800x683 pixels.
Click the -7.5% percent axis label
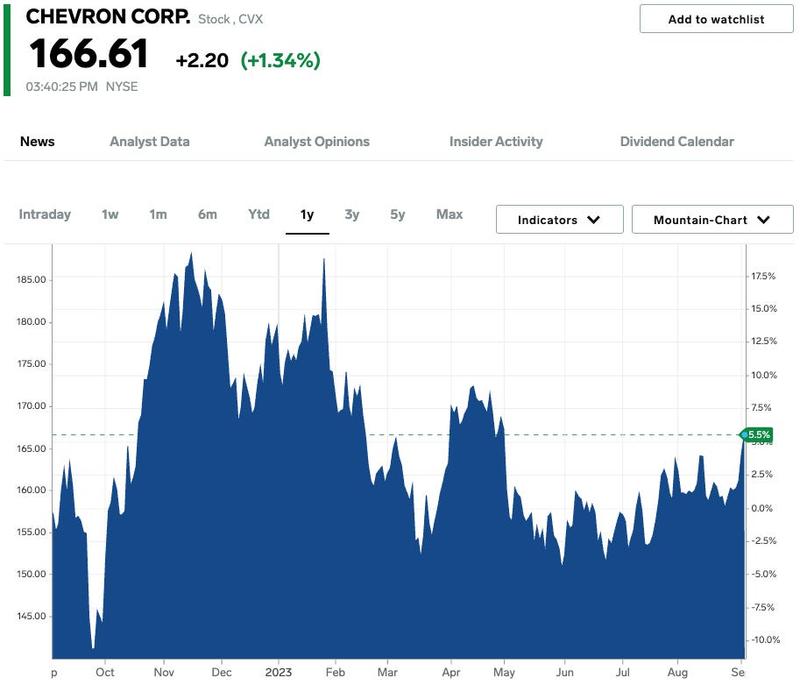(764, 607)
